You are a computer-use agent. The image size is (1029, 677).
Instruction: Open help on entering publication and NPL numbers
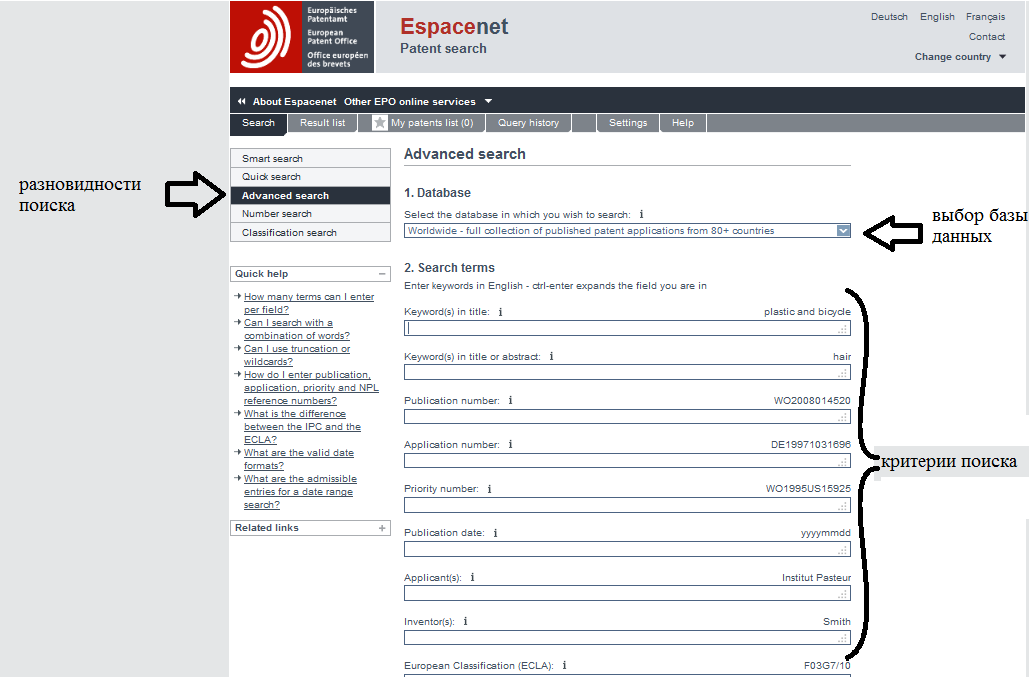coord(311,388)
